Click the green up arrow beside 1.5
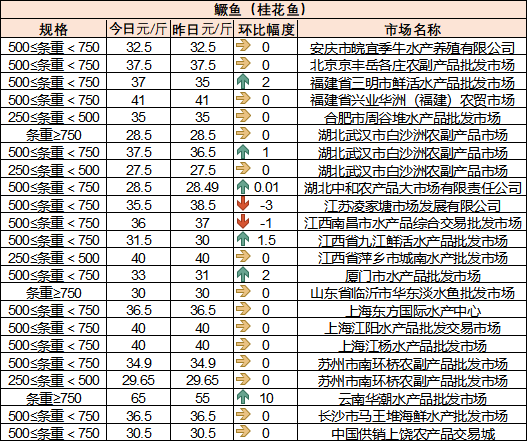Viewport: 528px width, 442px height. coord(243,239)
